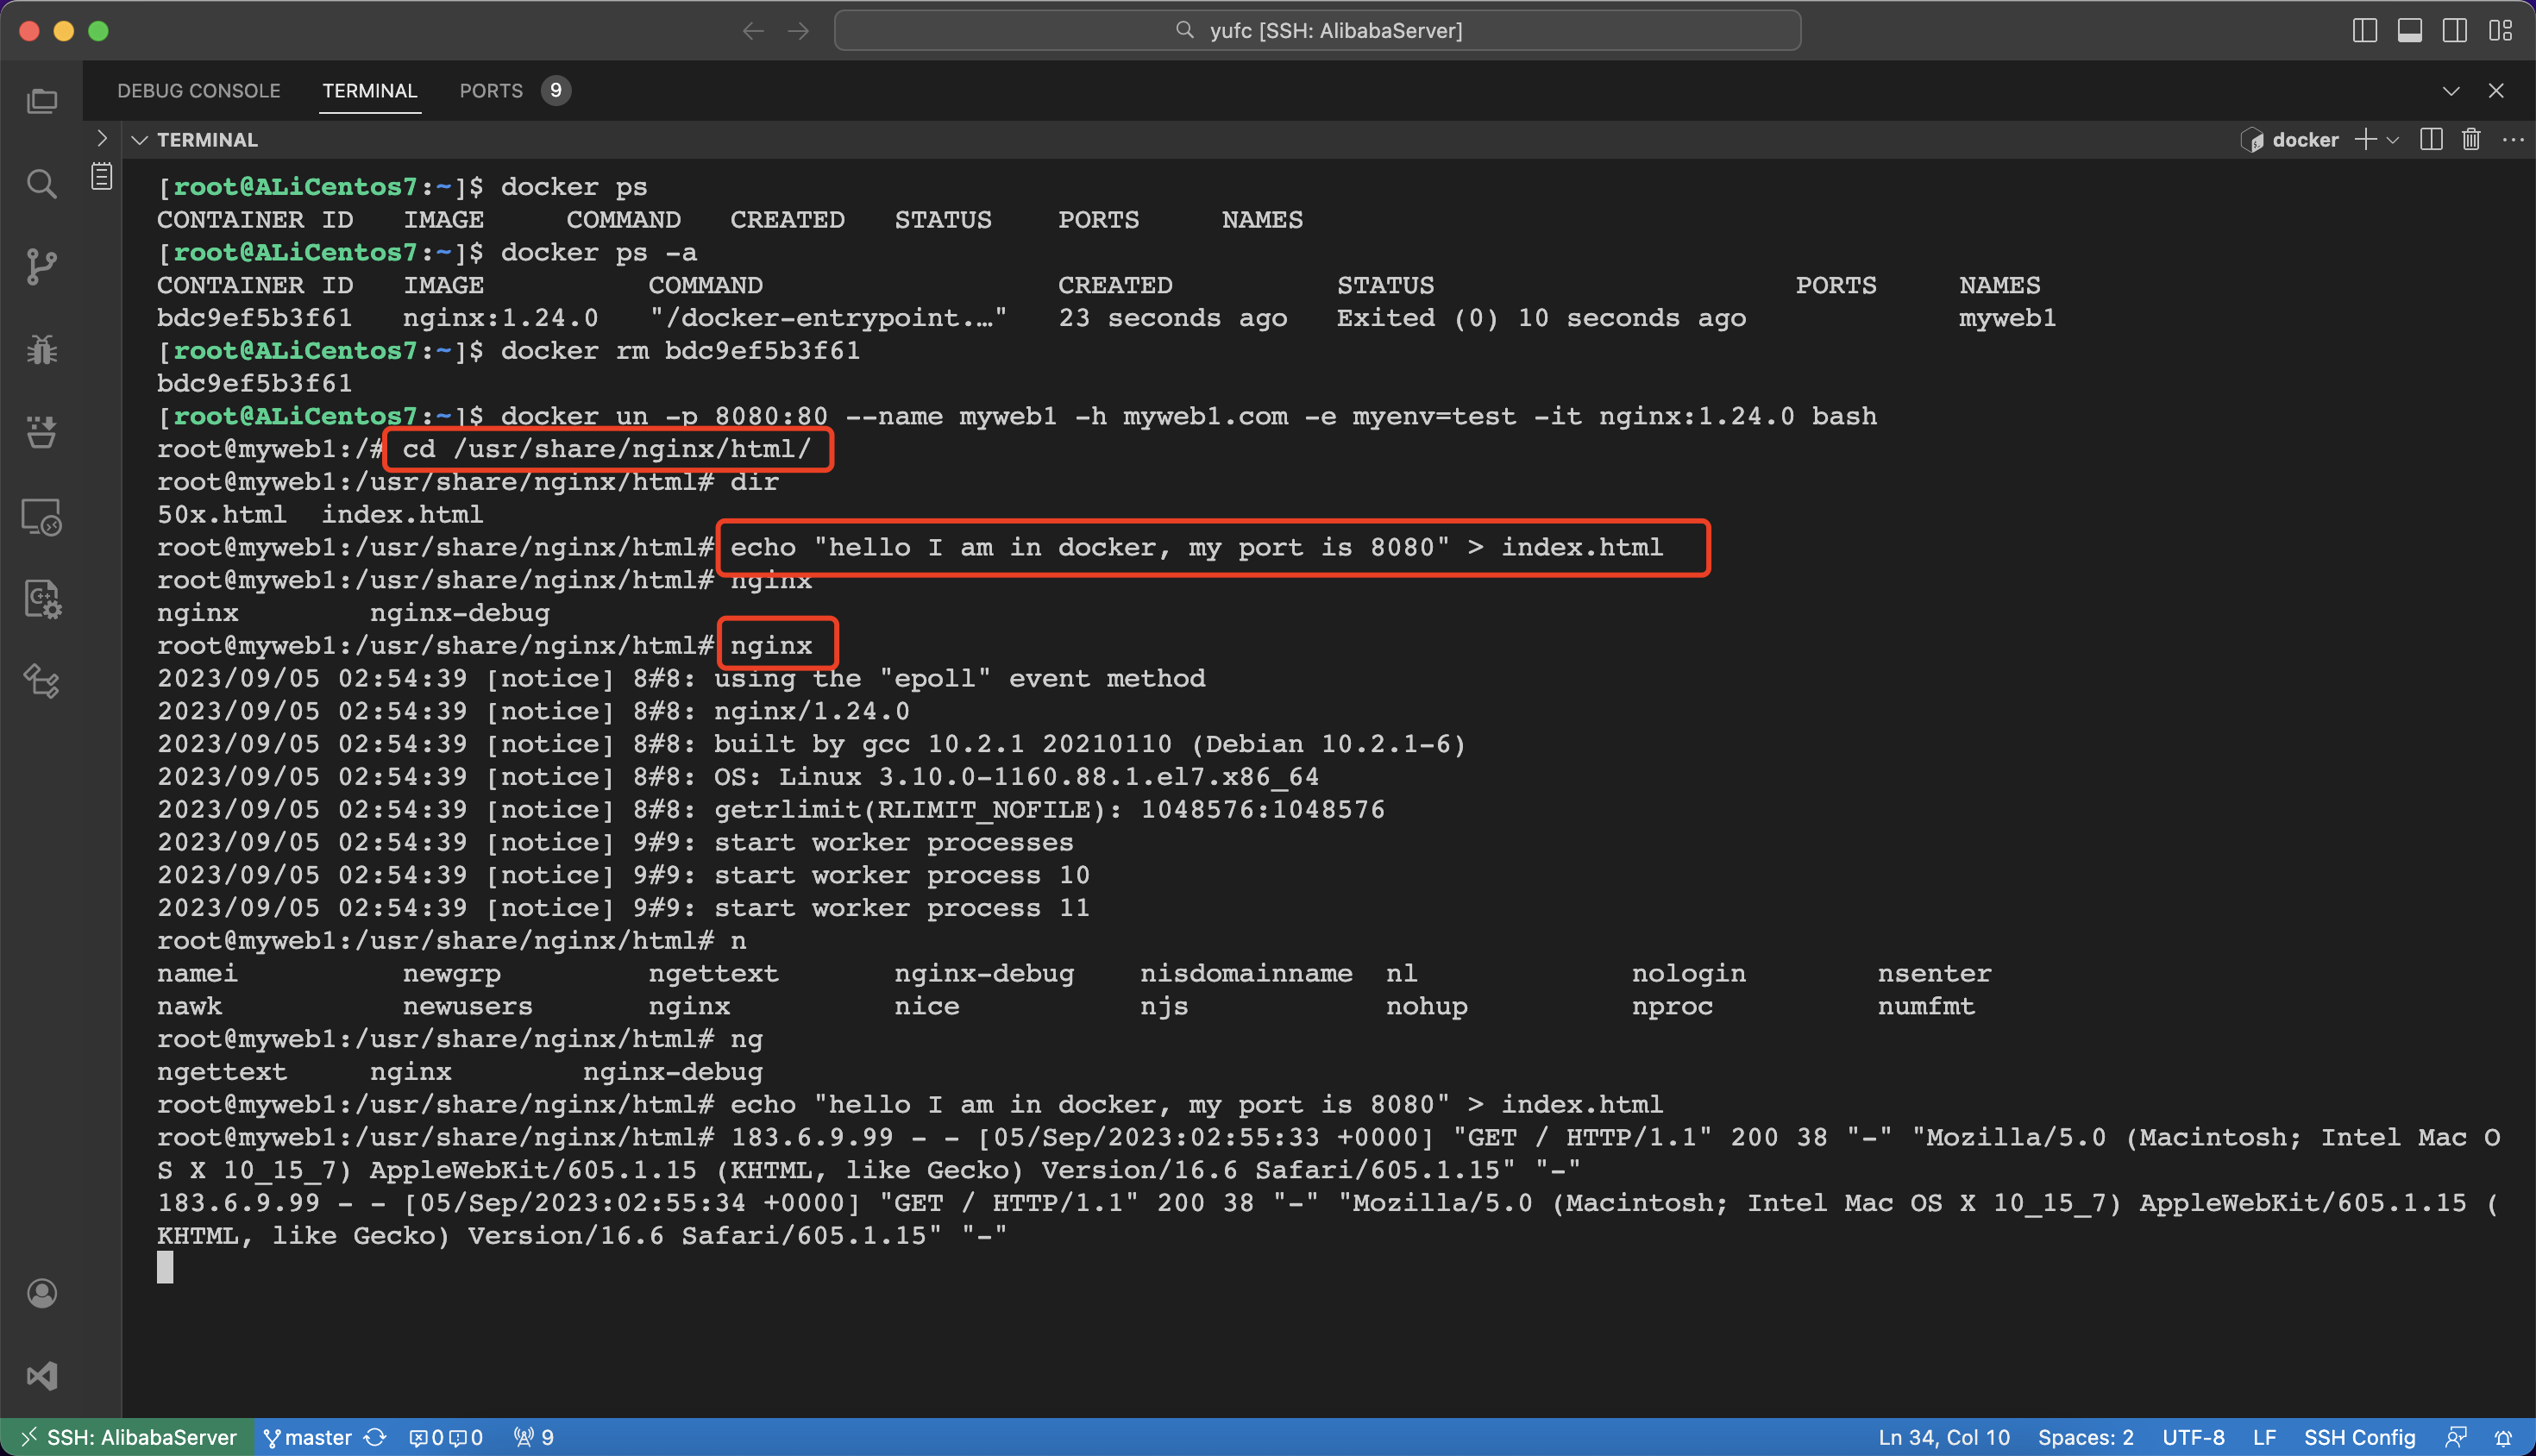Collapse the TERMINAL section chevron
Image resolution: width=2536 pixels, height=1456 pixels.
[140, 140]
